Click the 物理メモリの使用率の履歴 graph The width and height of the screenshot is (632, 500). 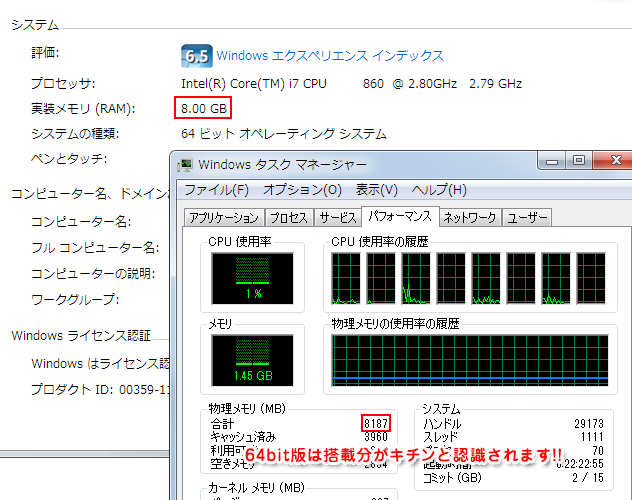tap(470, 361)
